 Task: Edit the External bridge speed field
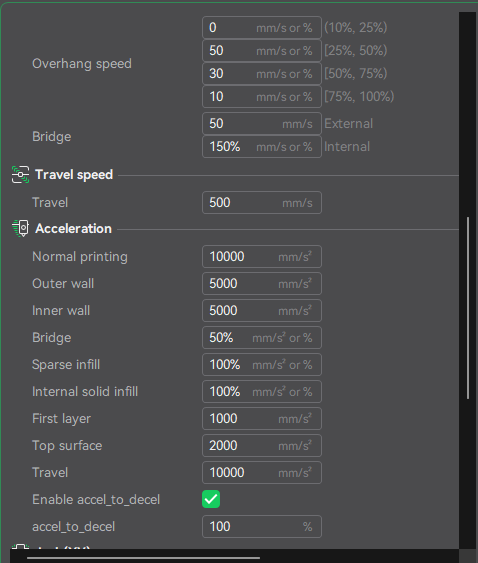pos(262,124)
